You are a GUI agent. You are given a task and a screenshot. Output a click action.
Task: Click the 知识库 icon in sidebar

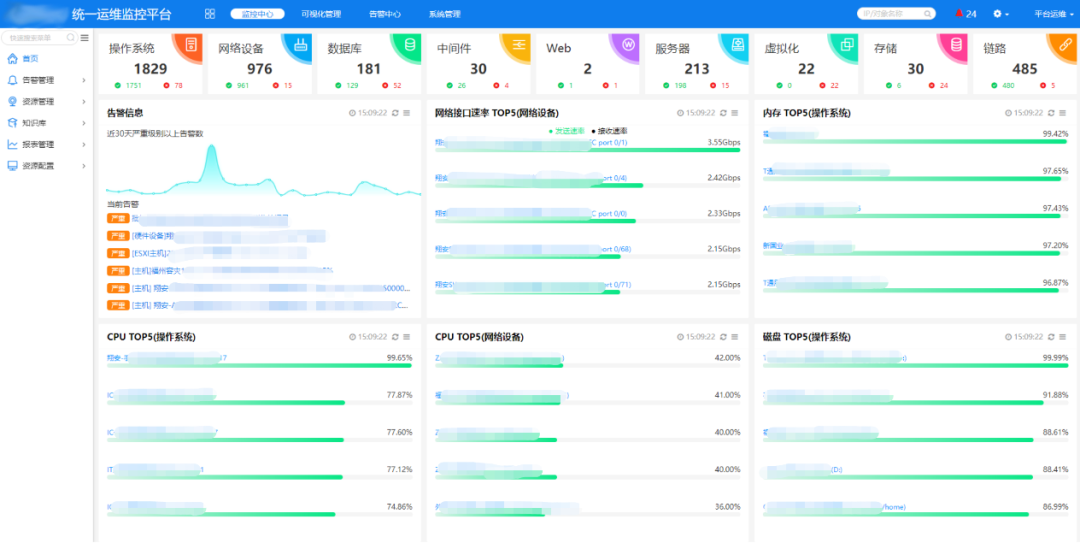coord(12,123)
